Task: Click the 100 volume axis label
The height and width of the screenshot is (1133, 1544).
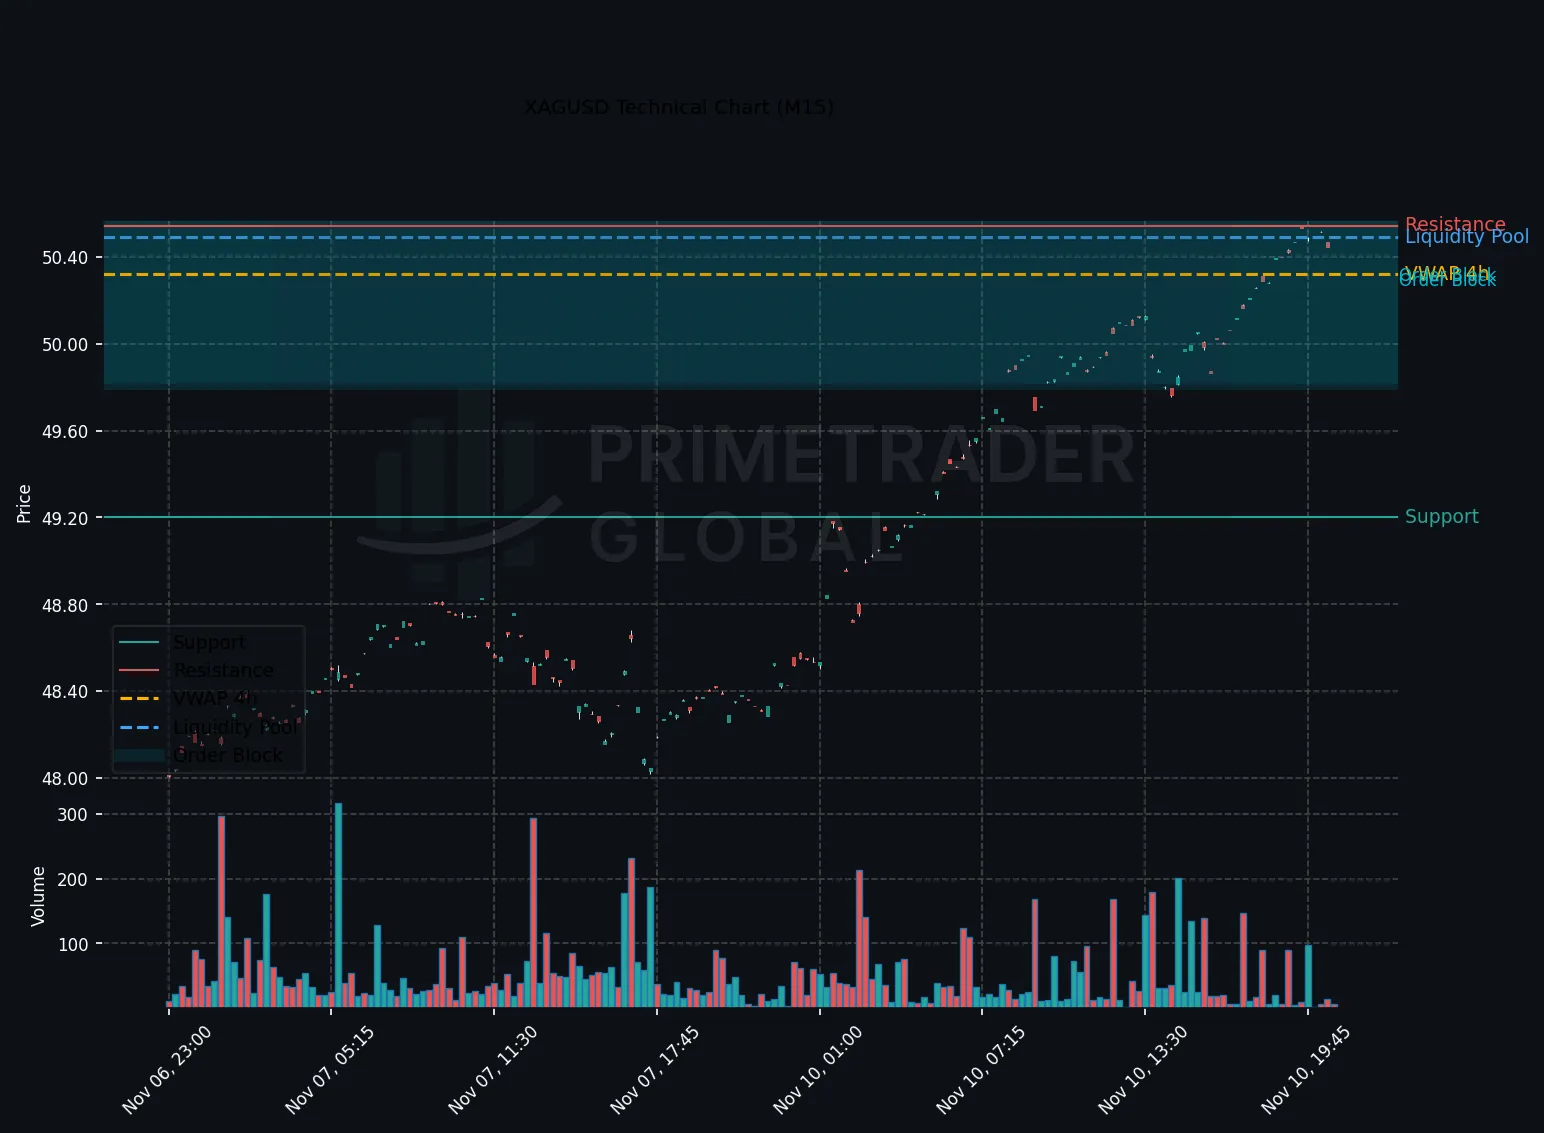Action: (x=73, y=945)
